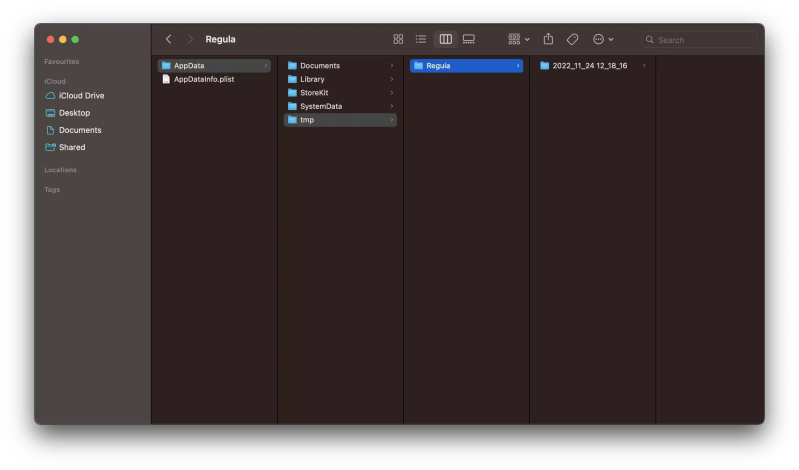Minimize the window with the yellow button
This screenshot has height=470, width=799.
[x=63, y=39]
